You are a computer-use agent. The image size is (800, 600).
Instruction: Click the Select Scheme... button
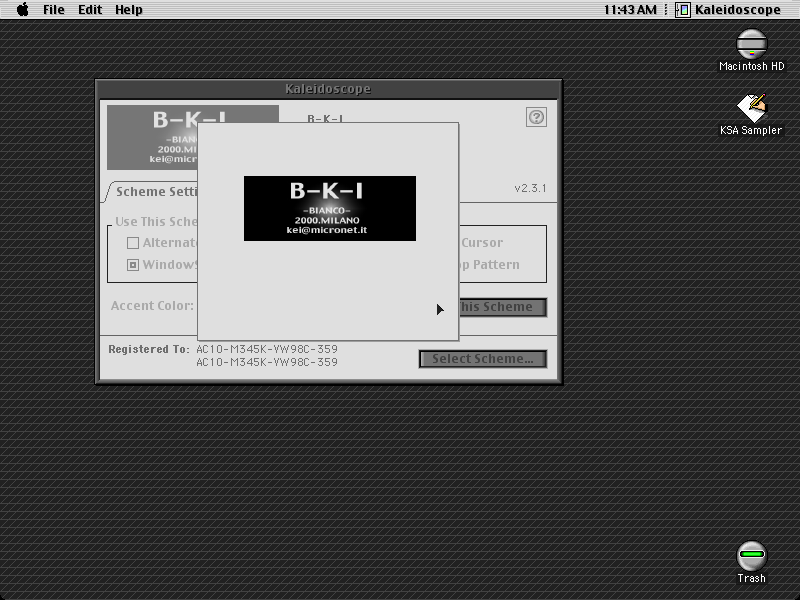[x=483, y=359]
